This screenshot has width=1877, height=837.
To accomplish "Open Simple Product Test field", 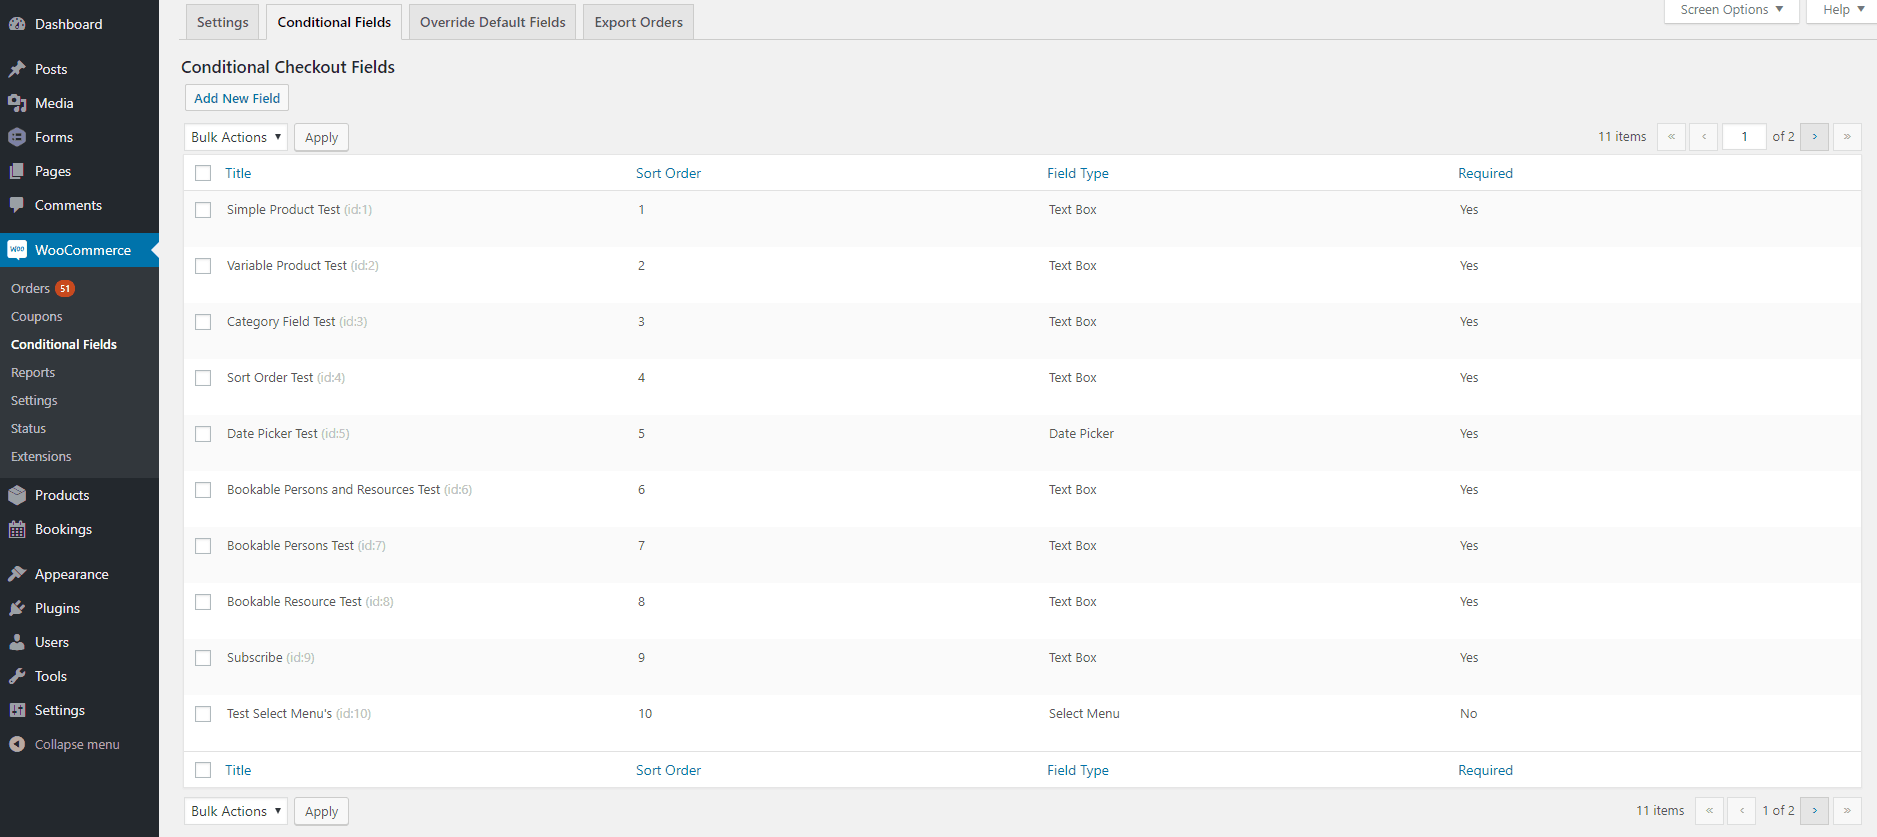I will (283, 209).
